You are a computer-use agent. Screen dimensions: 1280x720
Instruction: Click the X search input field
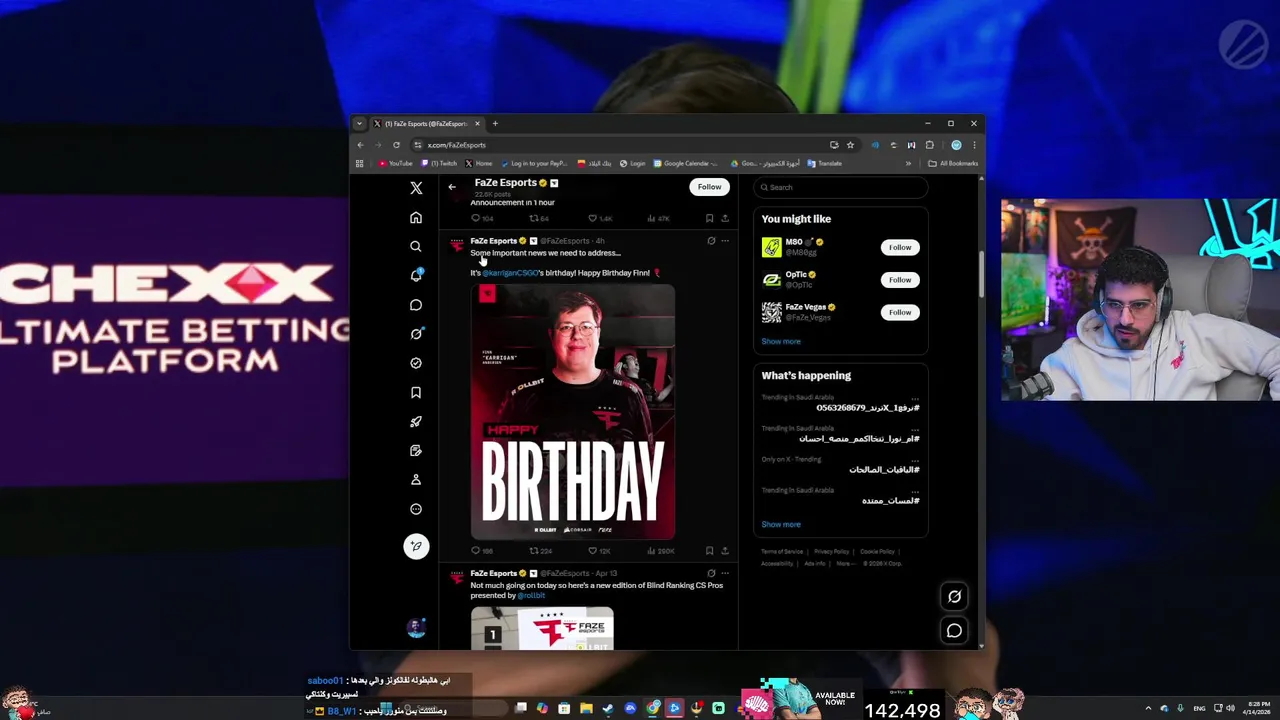coord(840,187)
